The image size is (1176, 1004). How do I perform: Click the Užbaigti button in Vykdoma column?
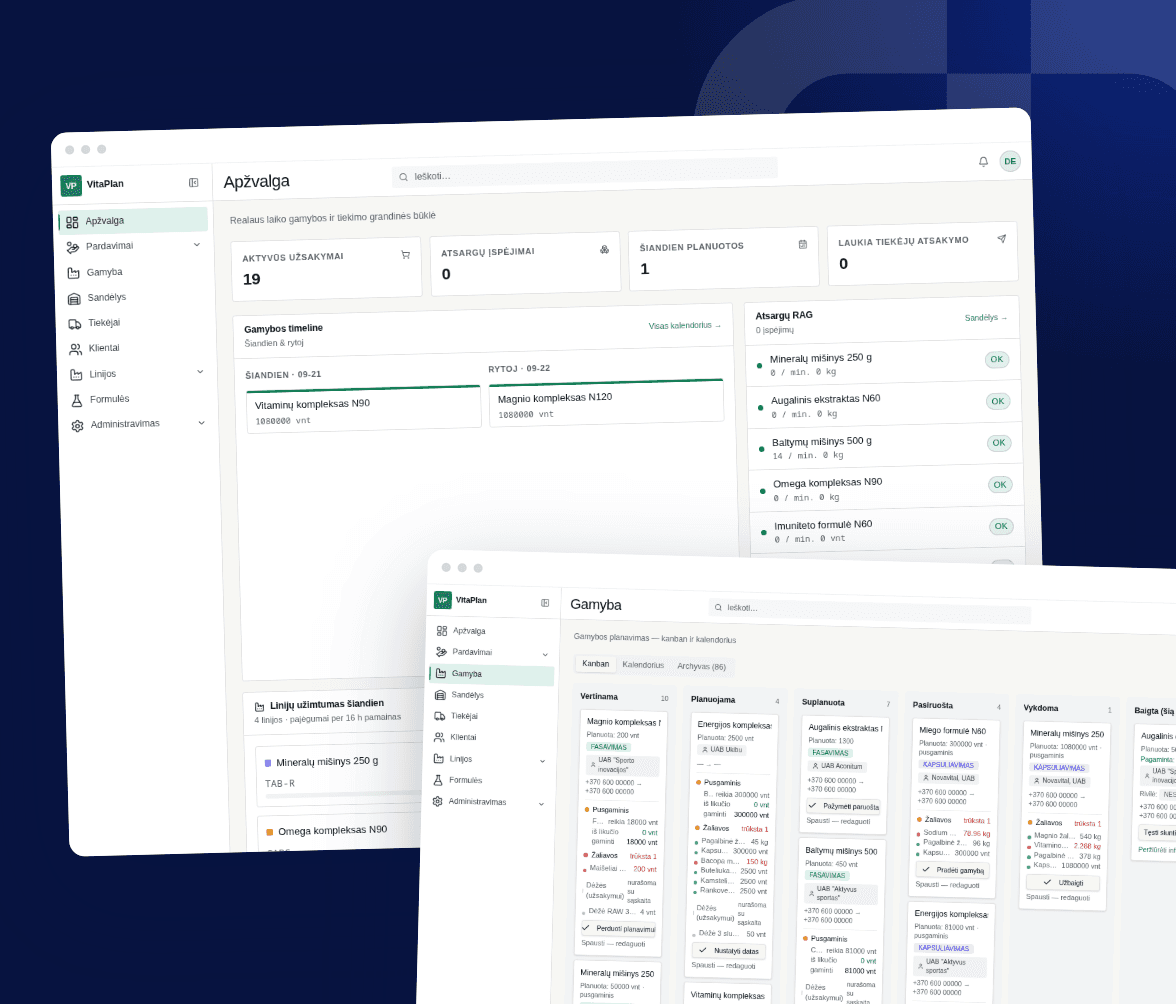pyautogui.click(x=1064, y=883)
